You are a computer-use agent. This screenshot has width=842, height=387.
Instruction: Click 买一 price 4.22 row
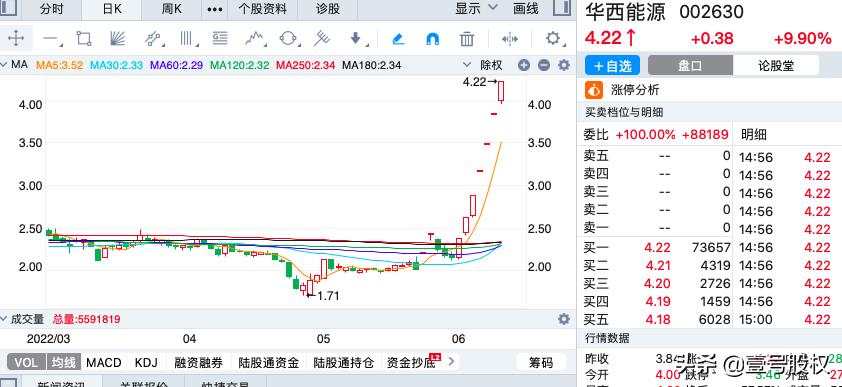coord(657,247)
